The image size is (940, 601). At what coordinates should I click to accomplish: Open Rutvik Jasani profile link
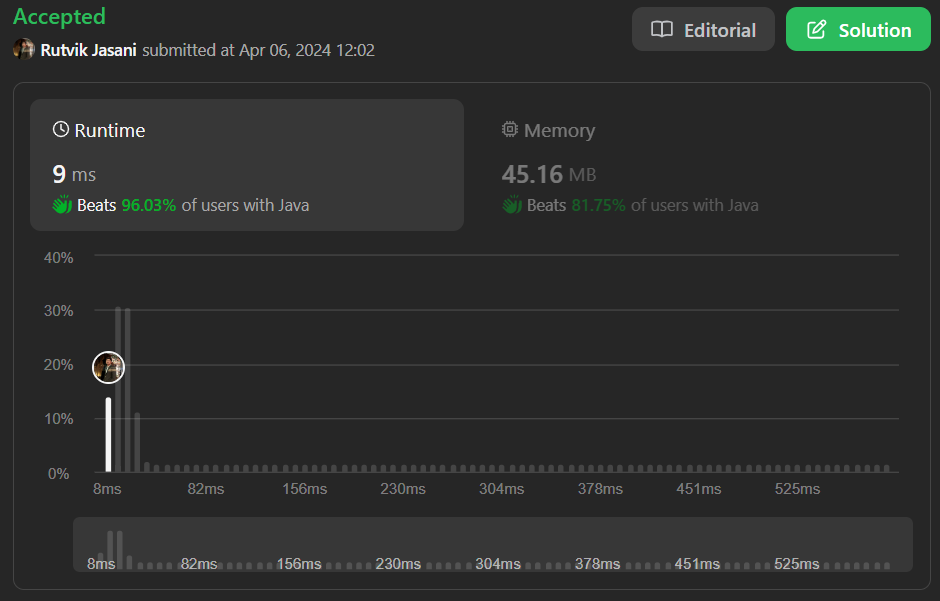[x=88, y=50]
